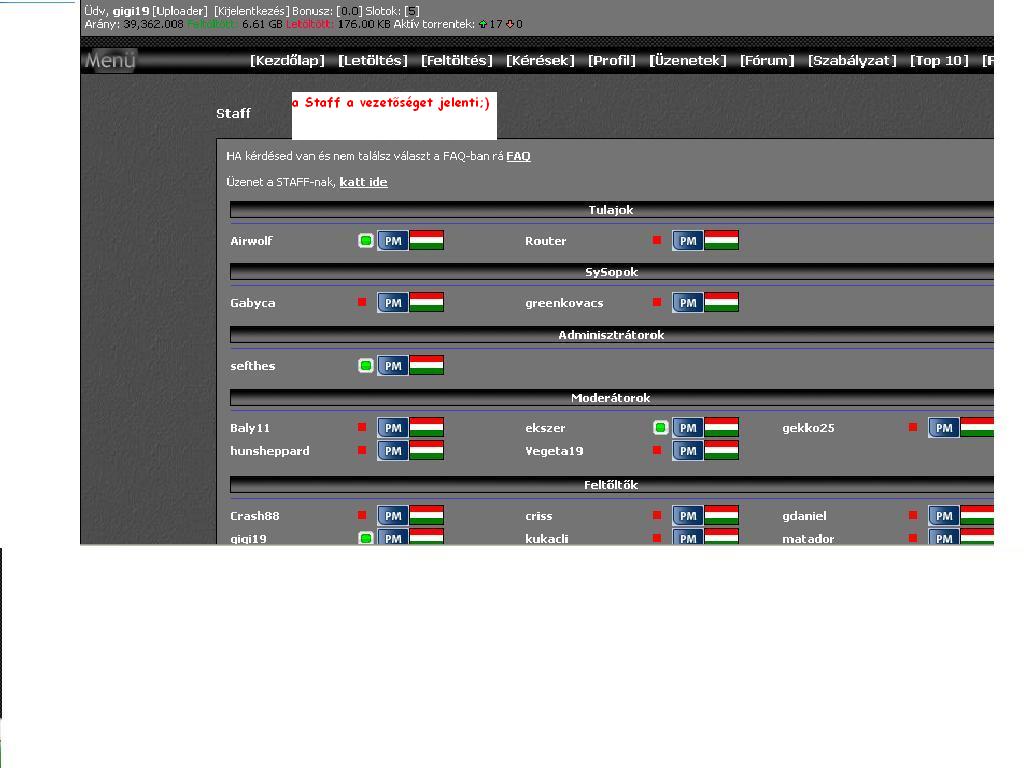The height and width of the screenshot is (768, 1024).
Task: Click the PM icon next to hunsheppard
Action: tap(393, 451)
